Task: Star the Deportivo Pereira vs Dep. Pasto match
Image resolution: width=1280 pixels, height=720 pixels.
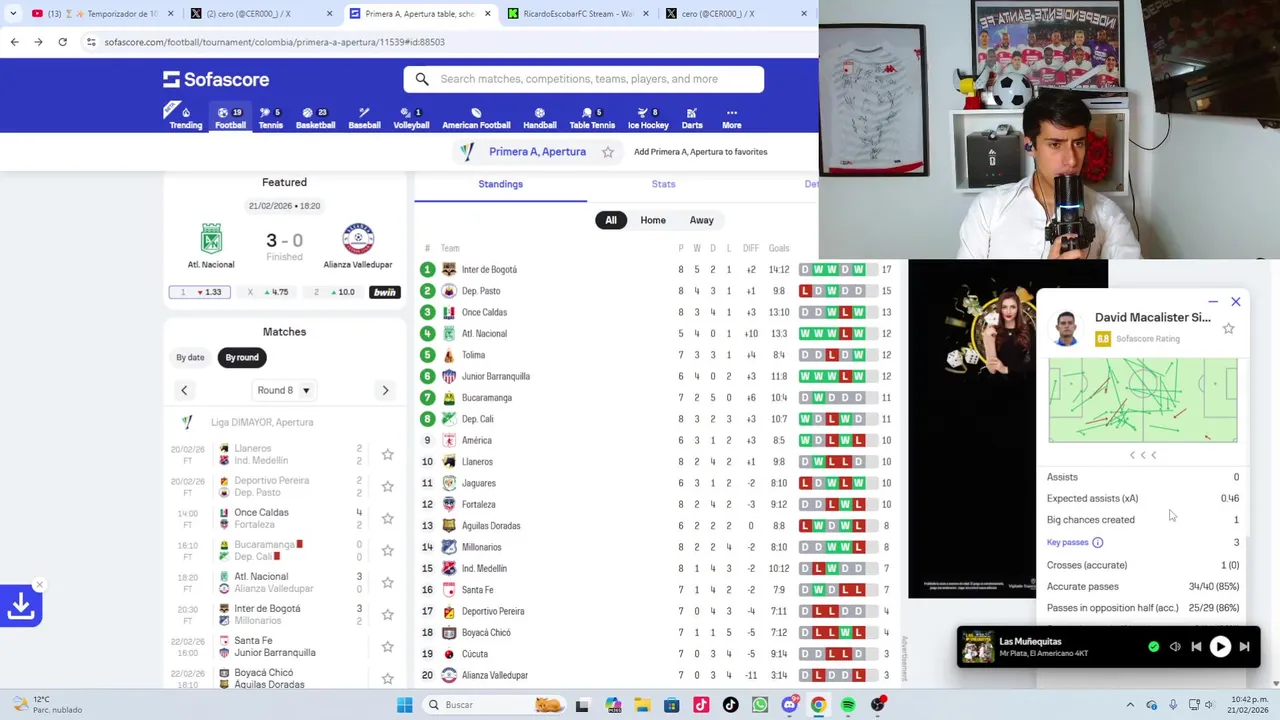Action: pyautogui.click(x=387, y=487)
